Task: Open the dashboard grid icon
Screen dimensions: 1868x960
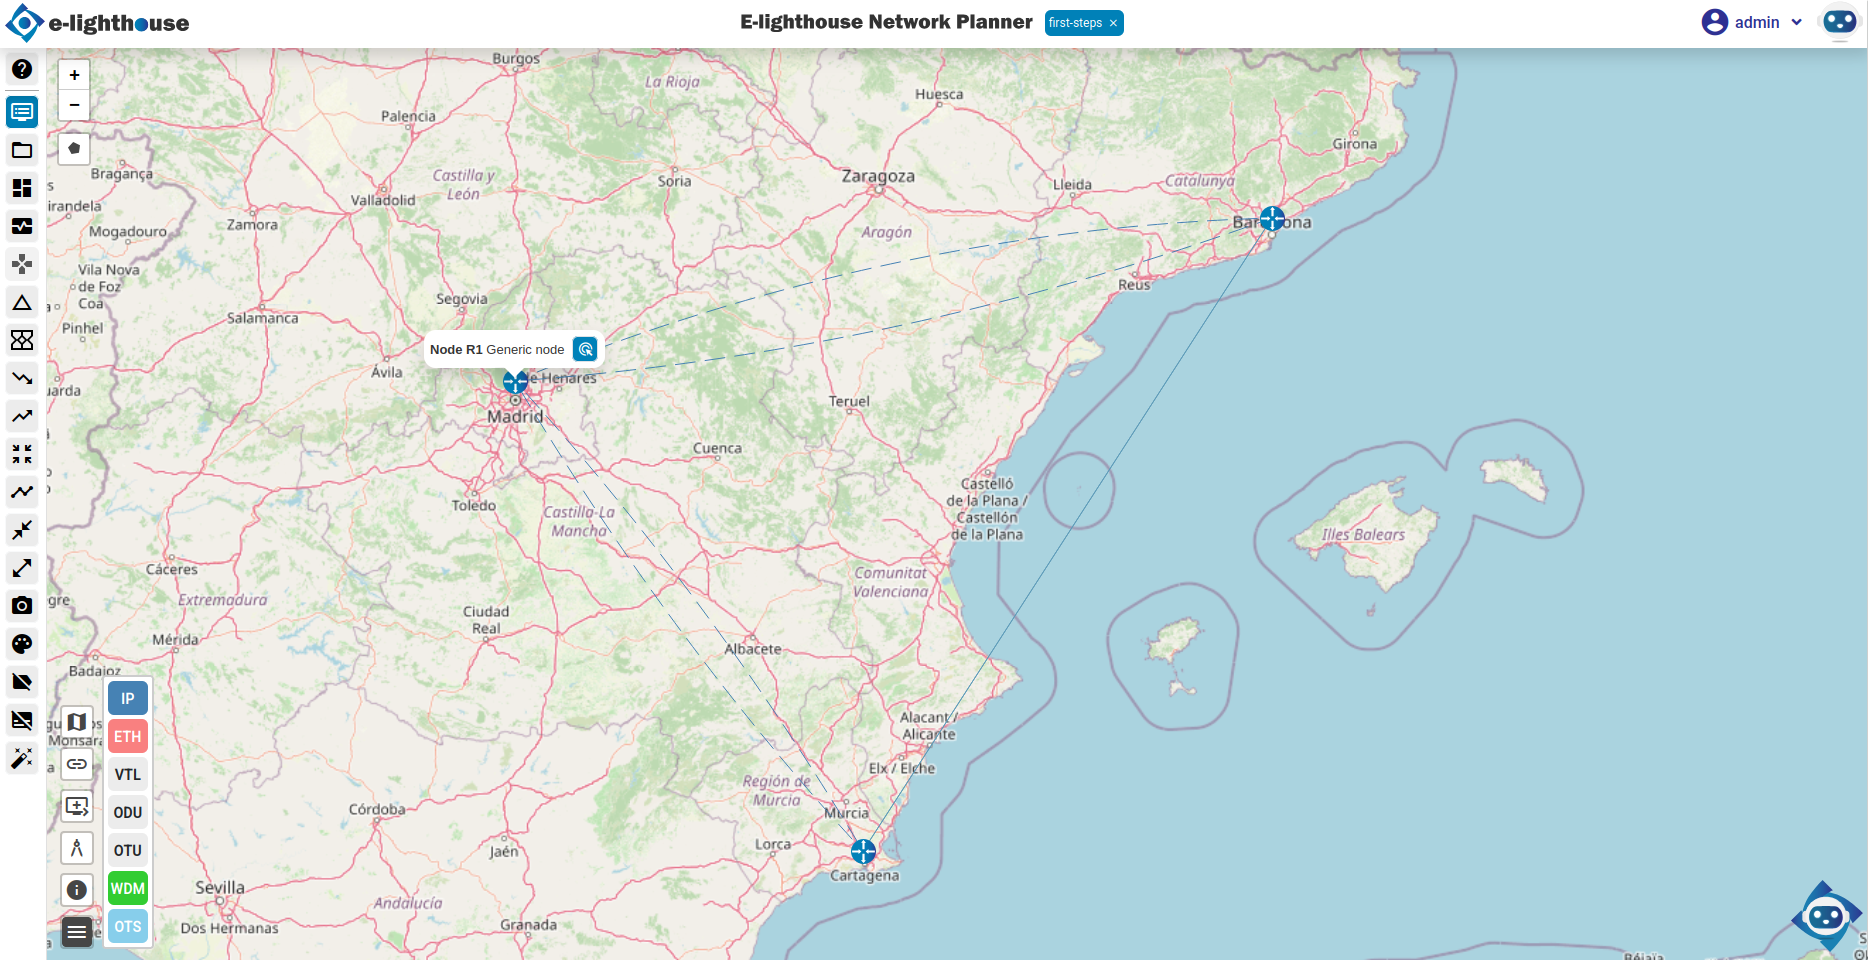Action: pos(22,188)
